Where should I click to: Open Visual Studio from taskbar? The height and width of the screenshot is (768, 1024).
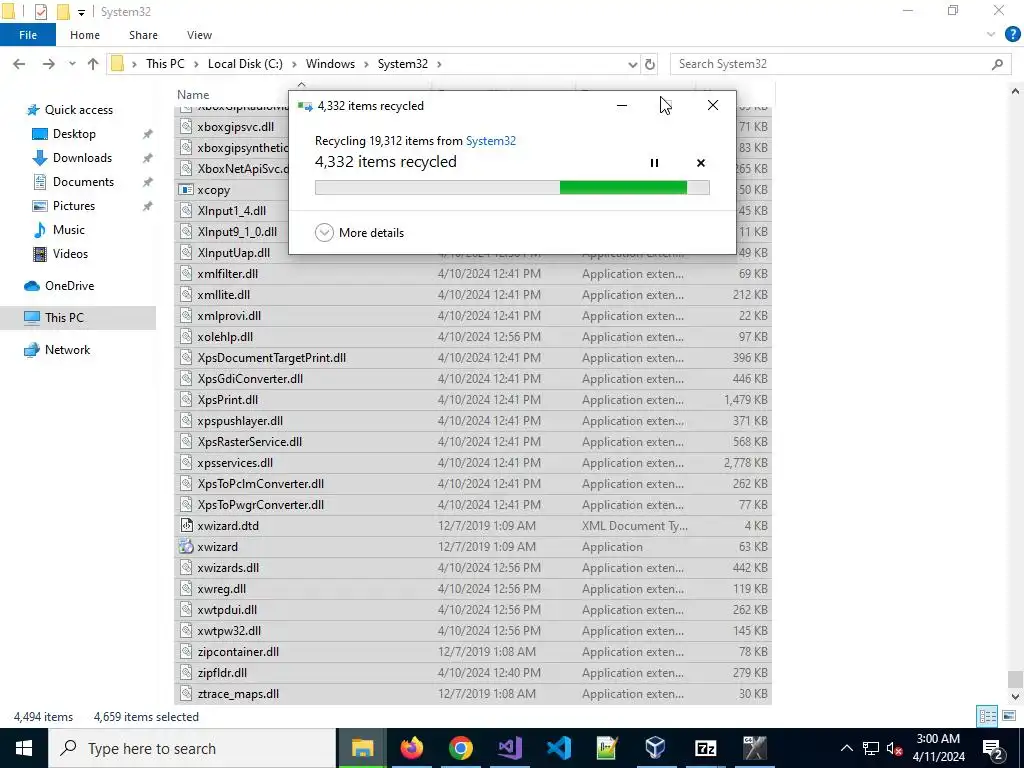point(509,748)
